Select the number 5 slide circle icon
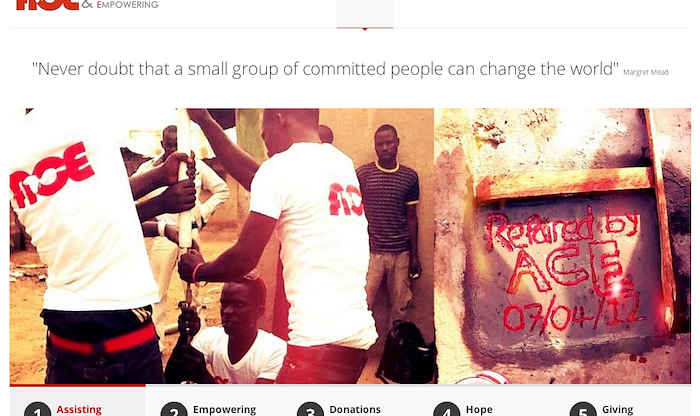 click(x=583, y=410)
